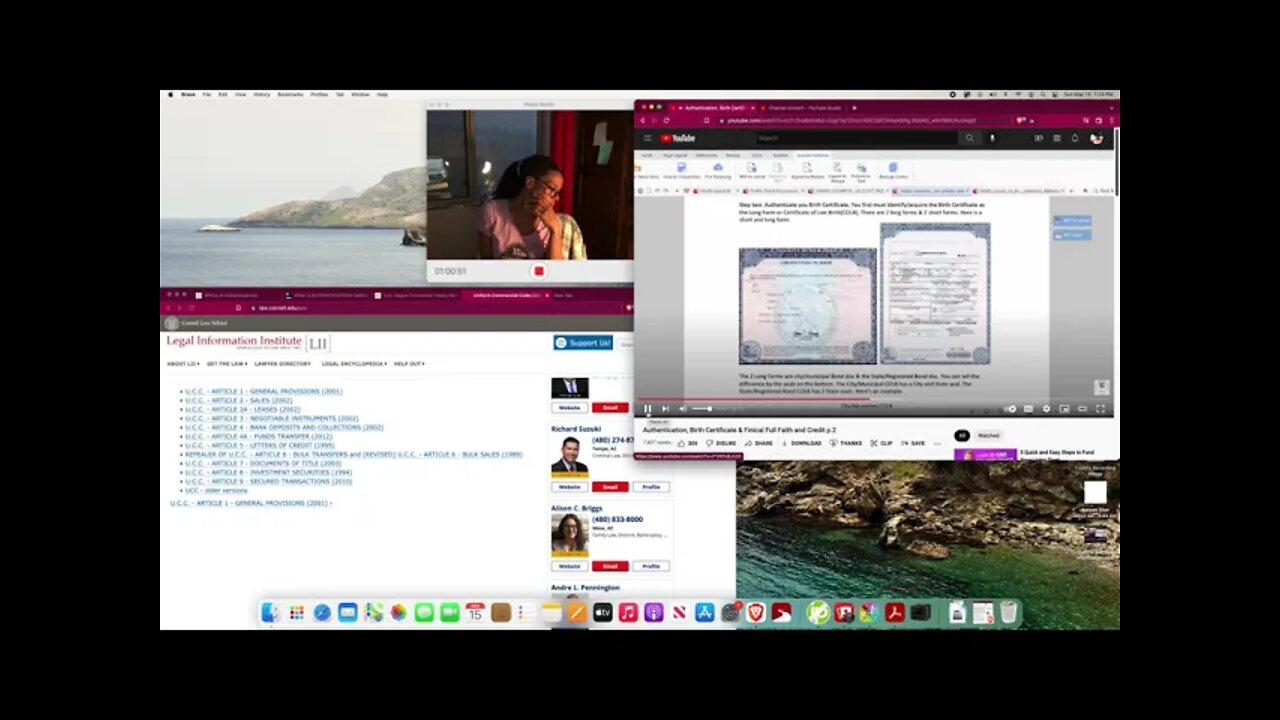Viewport: 1280px width, 720px height.
Task: Click THANKS under the video
Action: click(x=846, y=443)
